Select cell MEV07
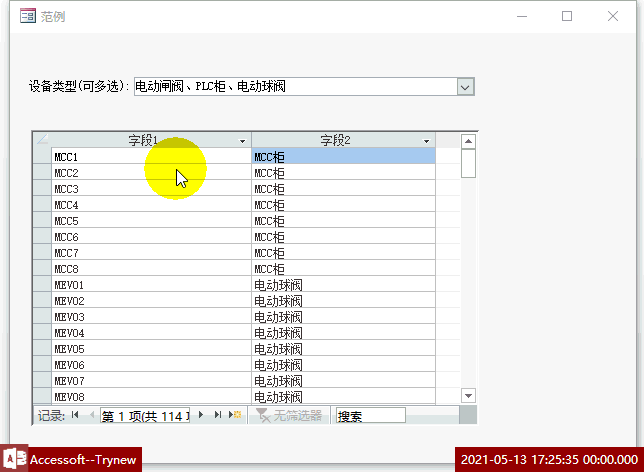The width and height of the screenshot is (644, 472). (x=151, y=381)
